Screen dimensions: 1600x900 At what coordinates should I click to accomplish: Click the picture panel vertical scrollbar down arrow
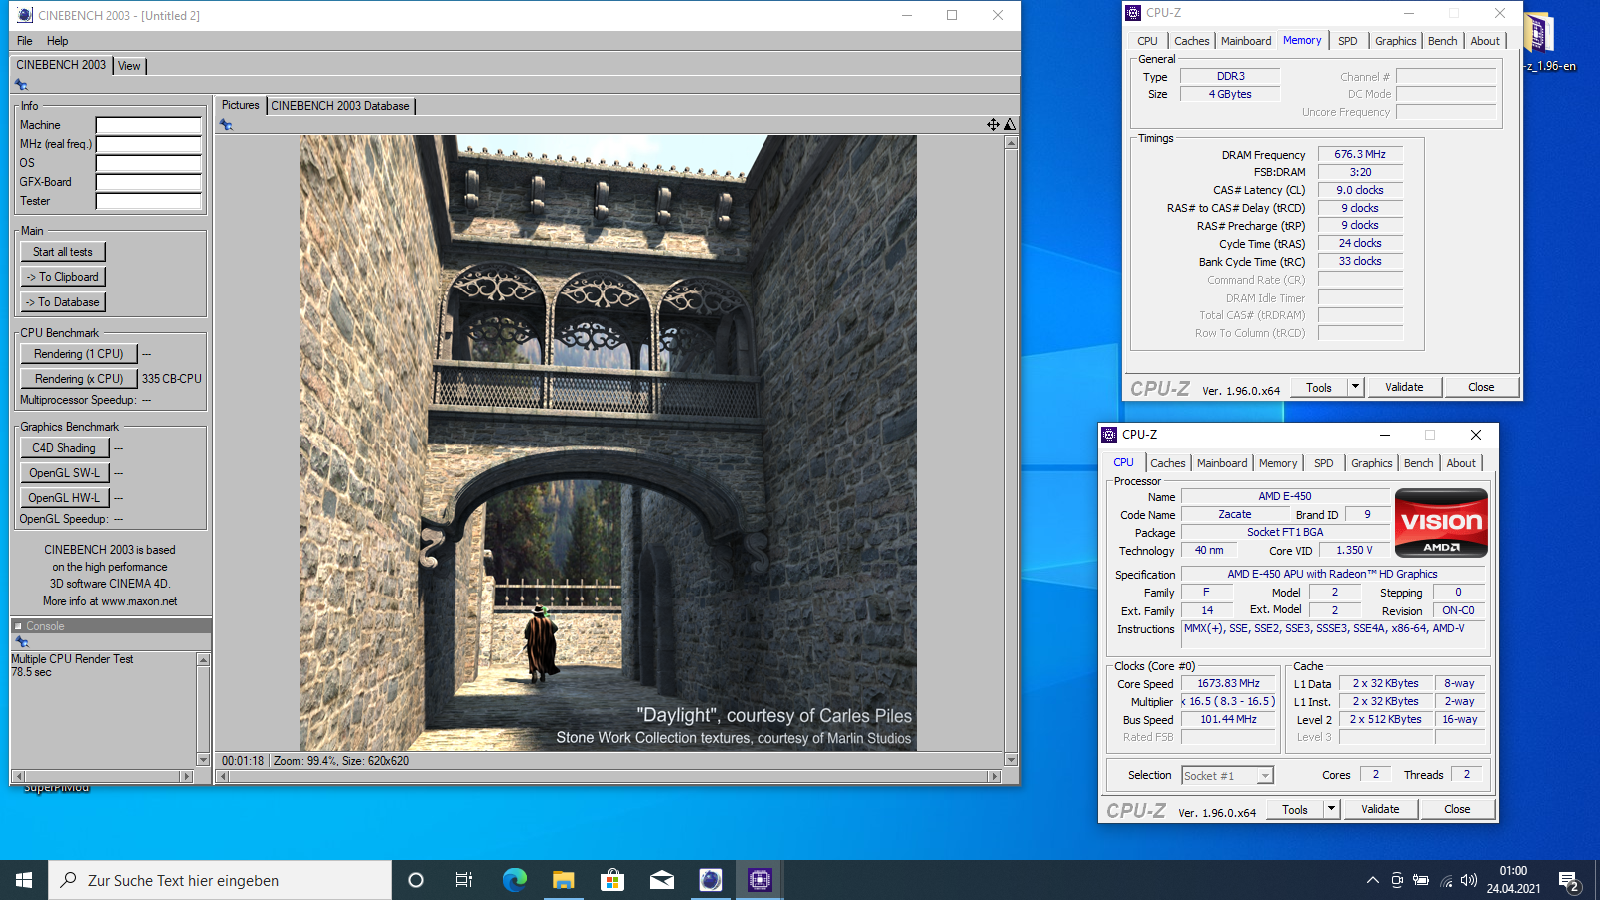point(1011,760)
